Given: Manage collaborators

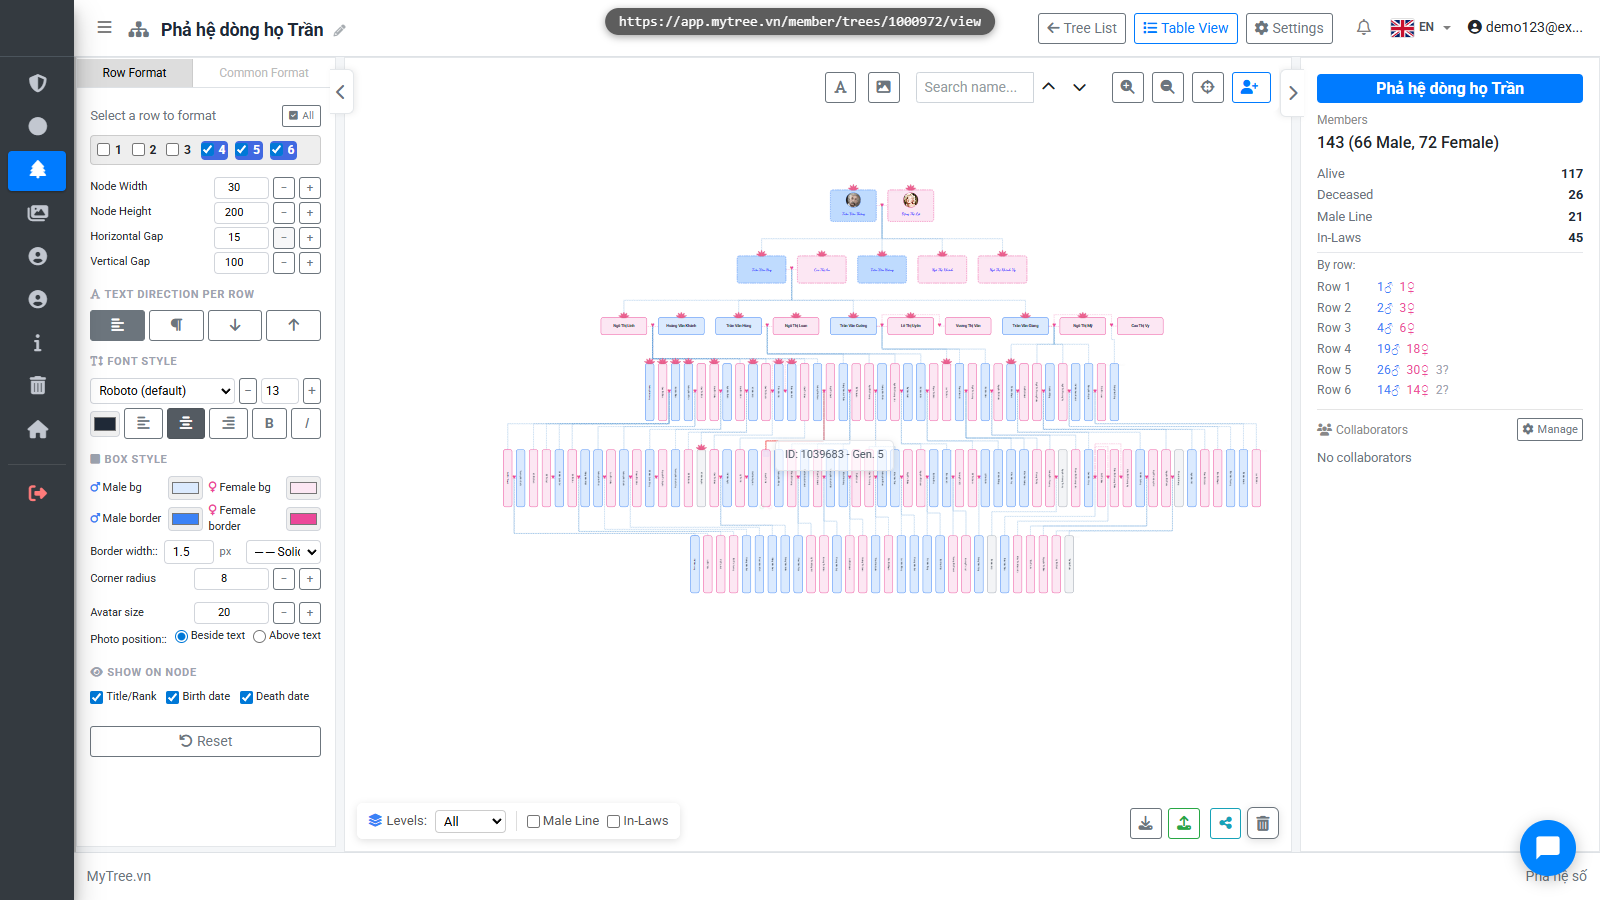Looking at the screenshot, I should 1550,429.
